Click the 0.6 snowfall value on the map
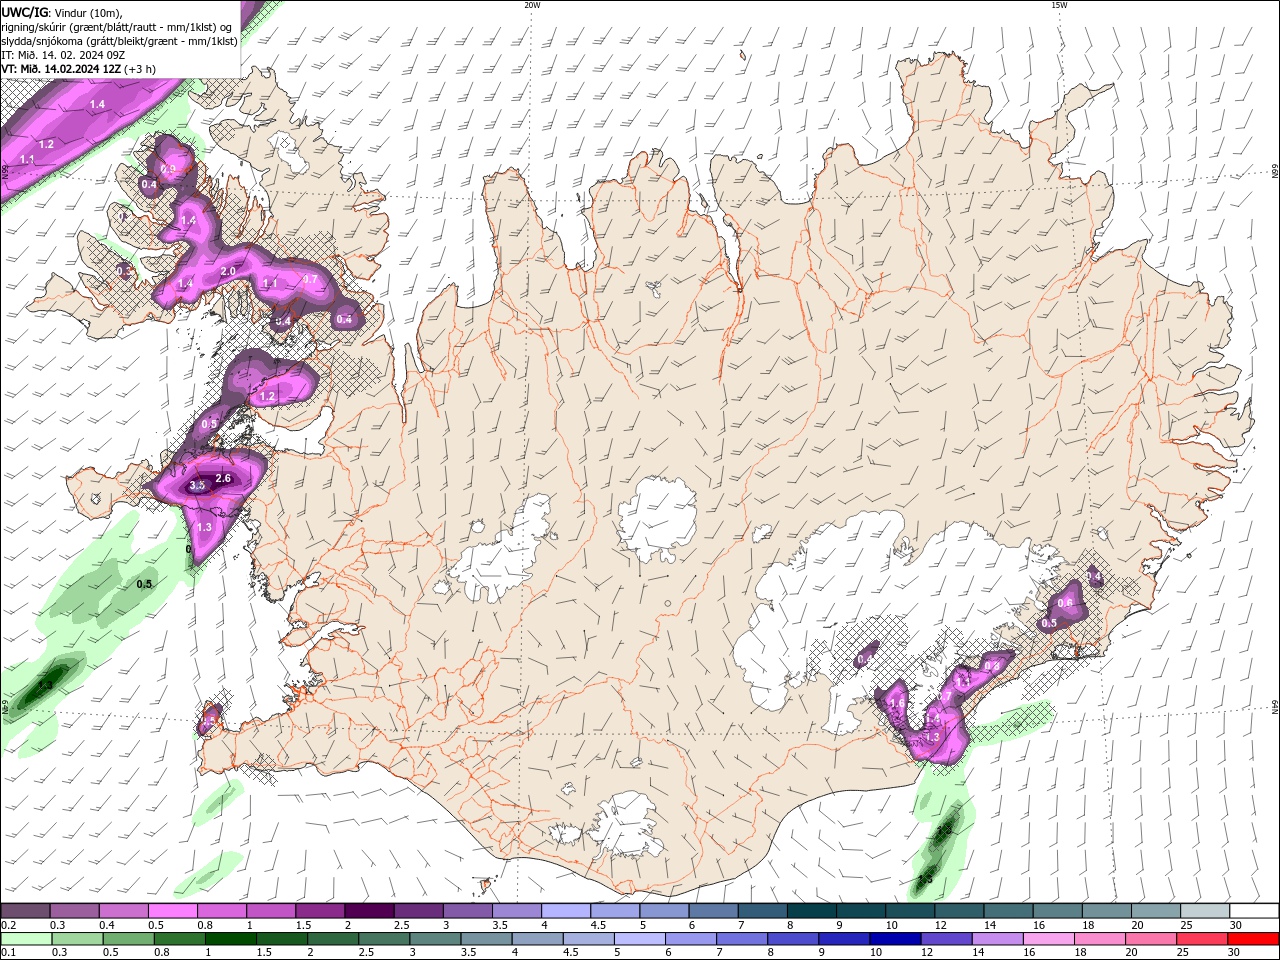The image size is (1280, 960). click(x=1065, y=603)
